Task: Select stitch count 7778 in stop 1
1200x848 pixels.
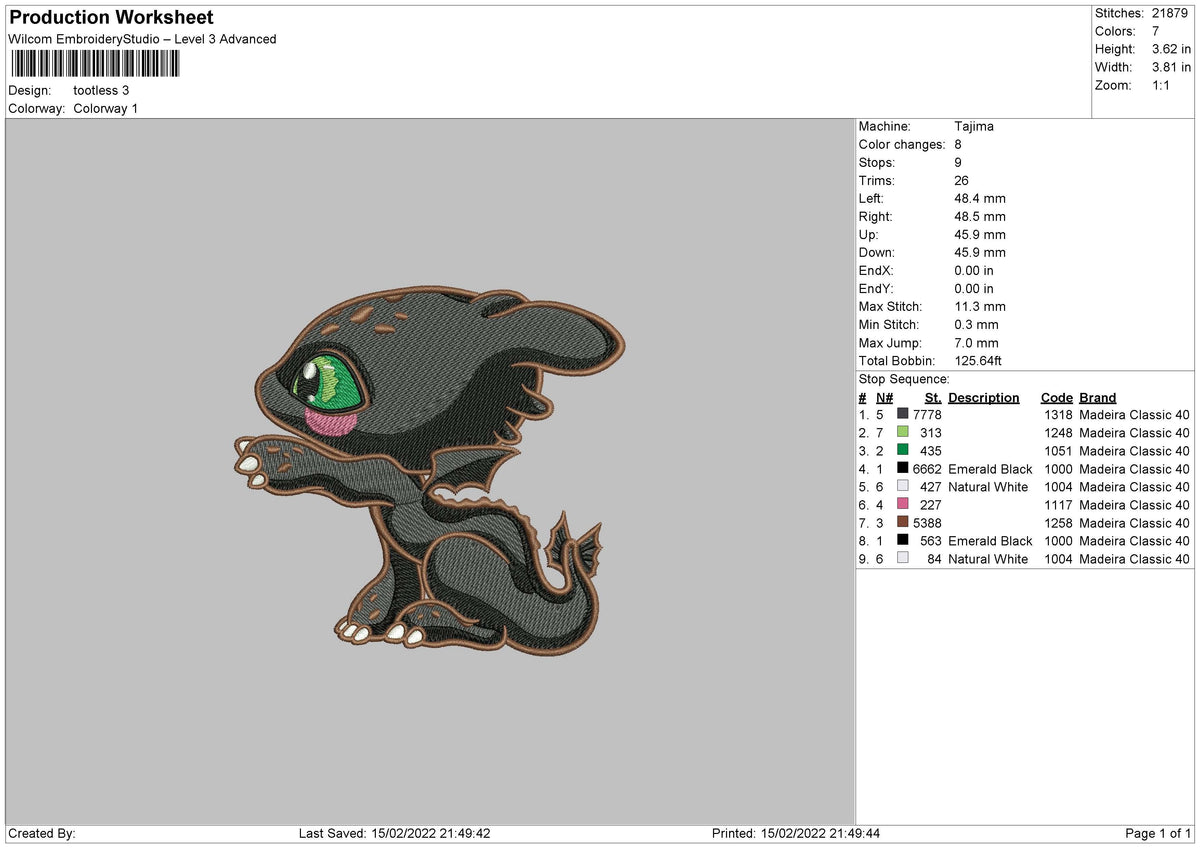Action: coord(927,414)
